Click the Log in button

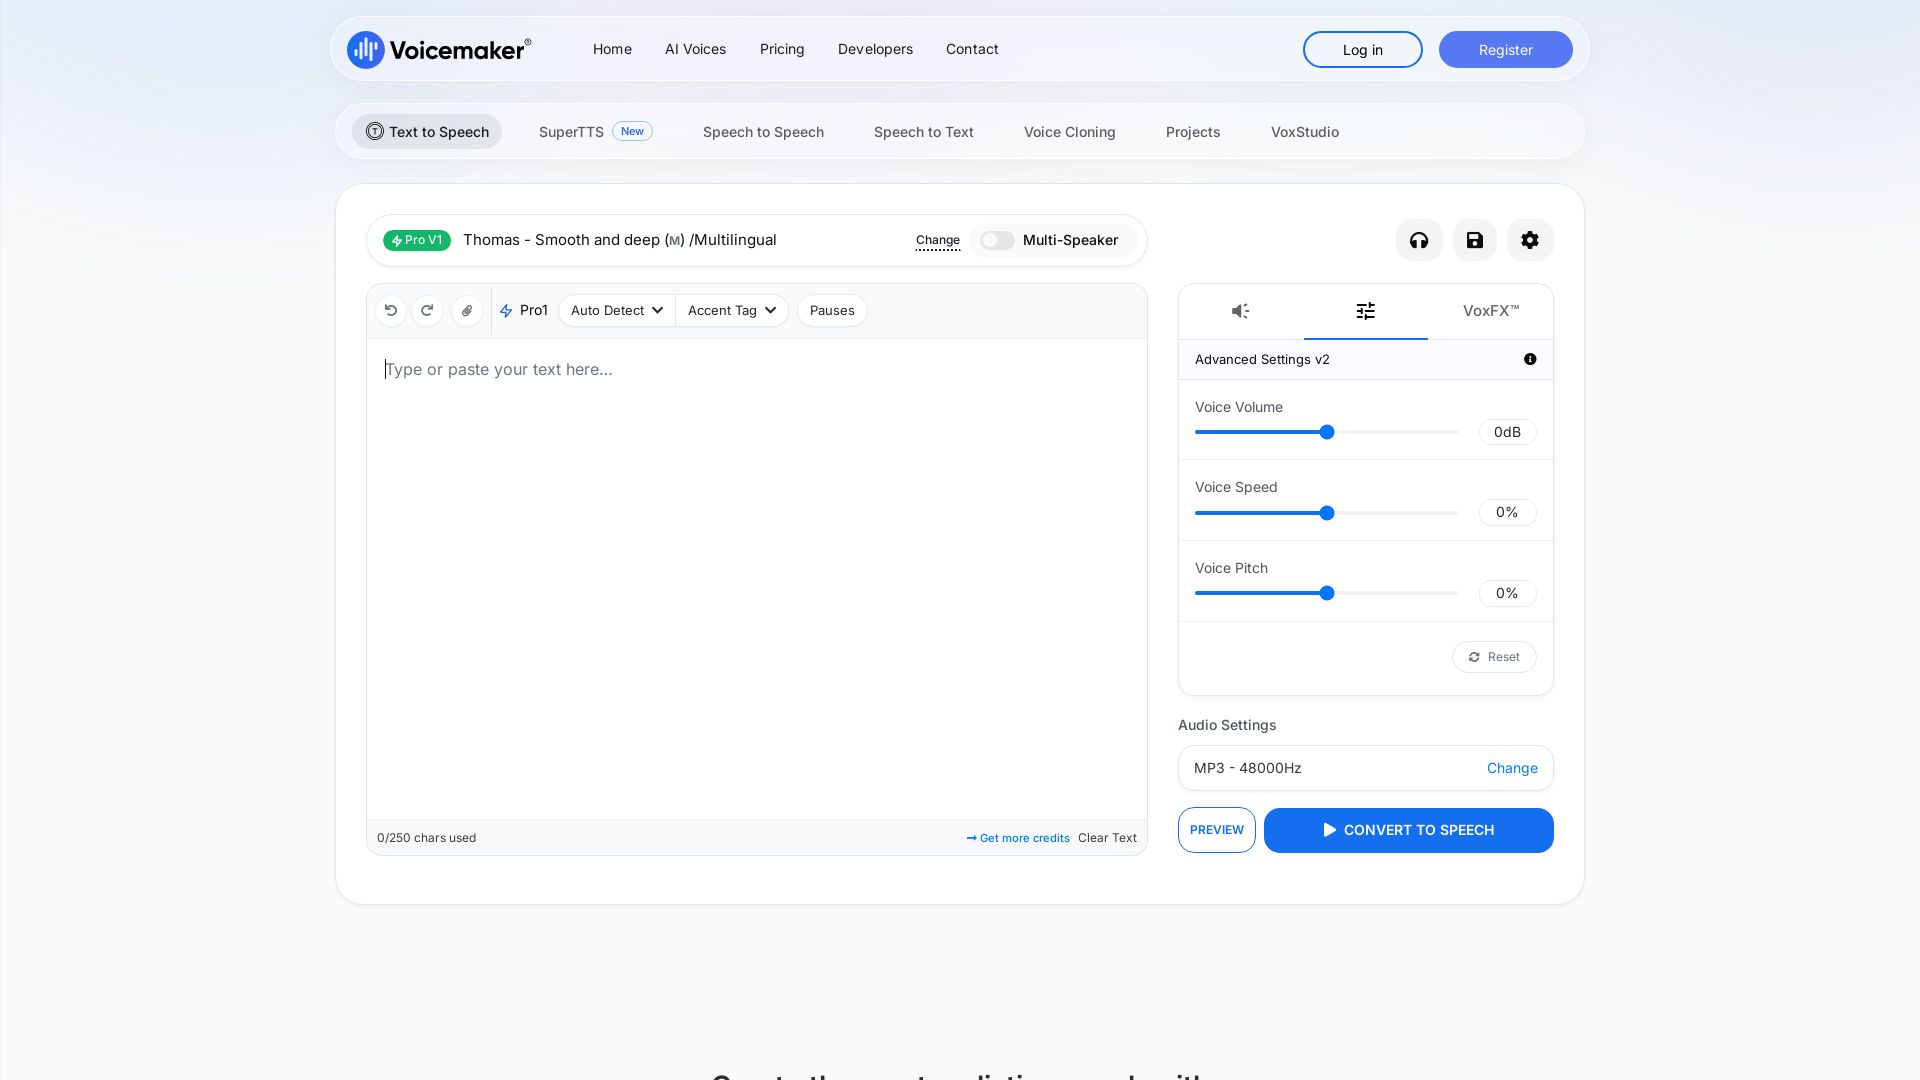point(1363,50)
